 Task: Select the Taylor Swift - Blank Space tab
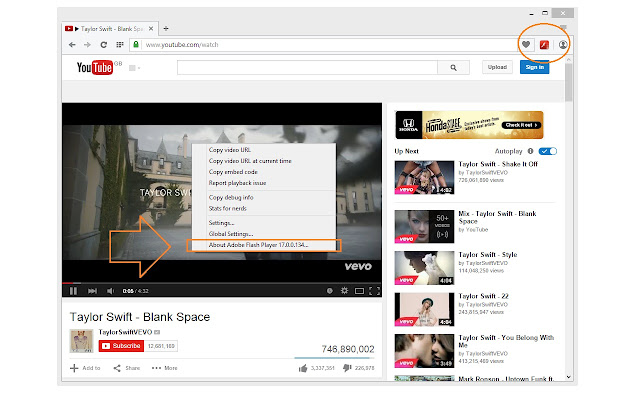pyautogui.click(x=109, y=29)
